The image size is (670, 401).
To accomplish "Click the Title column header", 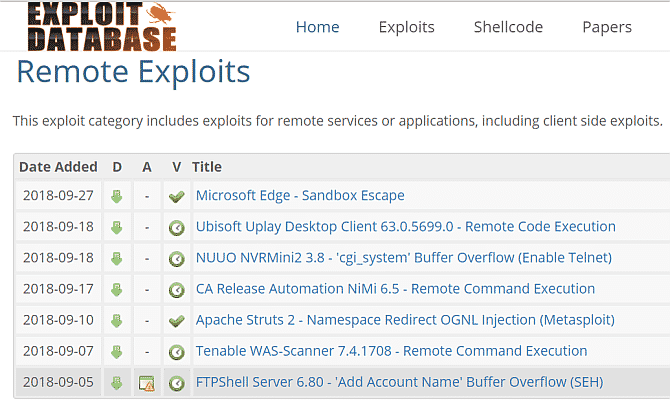I will [x=207, y=167].
